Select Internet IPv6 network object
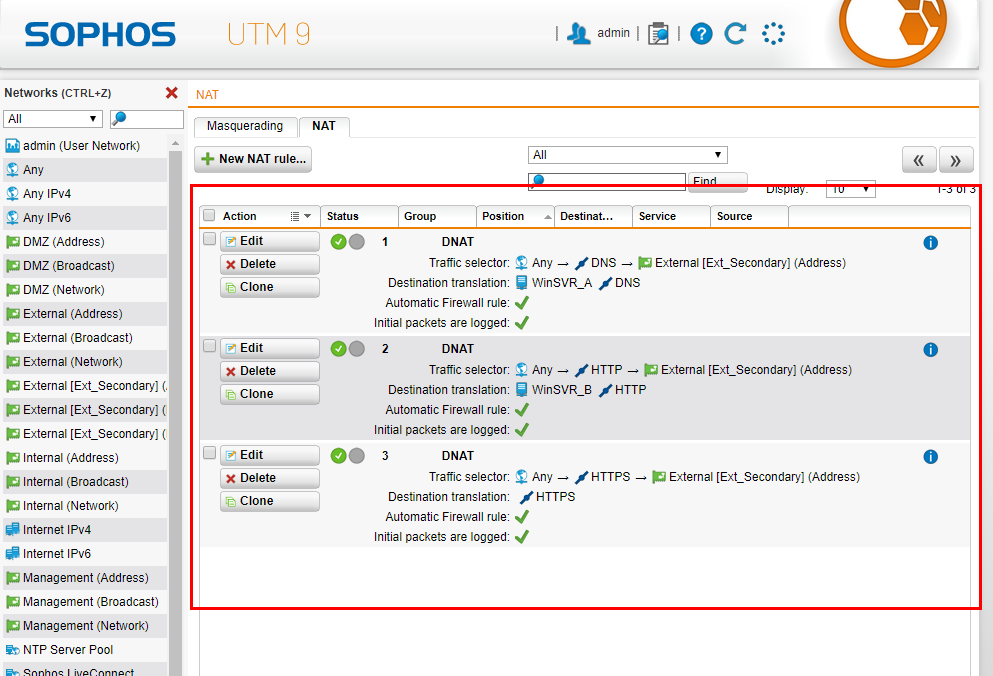 tap(85, 554)
